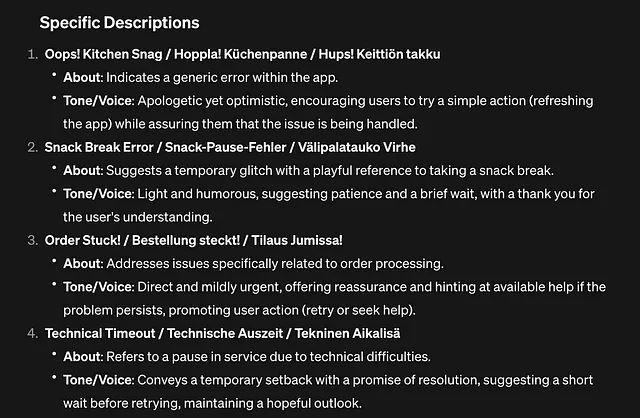Click 'Tekninen Aikalisä' text
The height and width of the screenshot is (418, 640).
coord(348,334)
